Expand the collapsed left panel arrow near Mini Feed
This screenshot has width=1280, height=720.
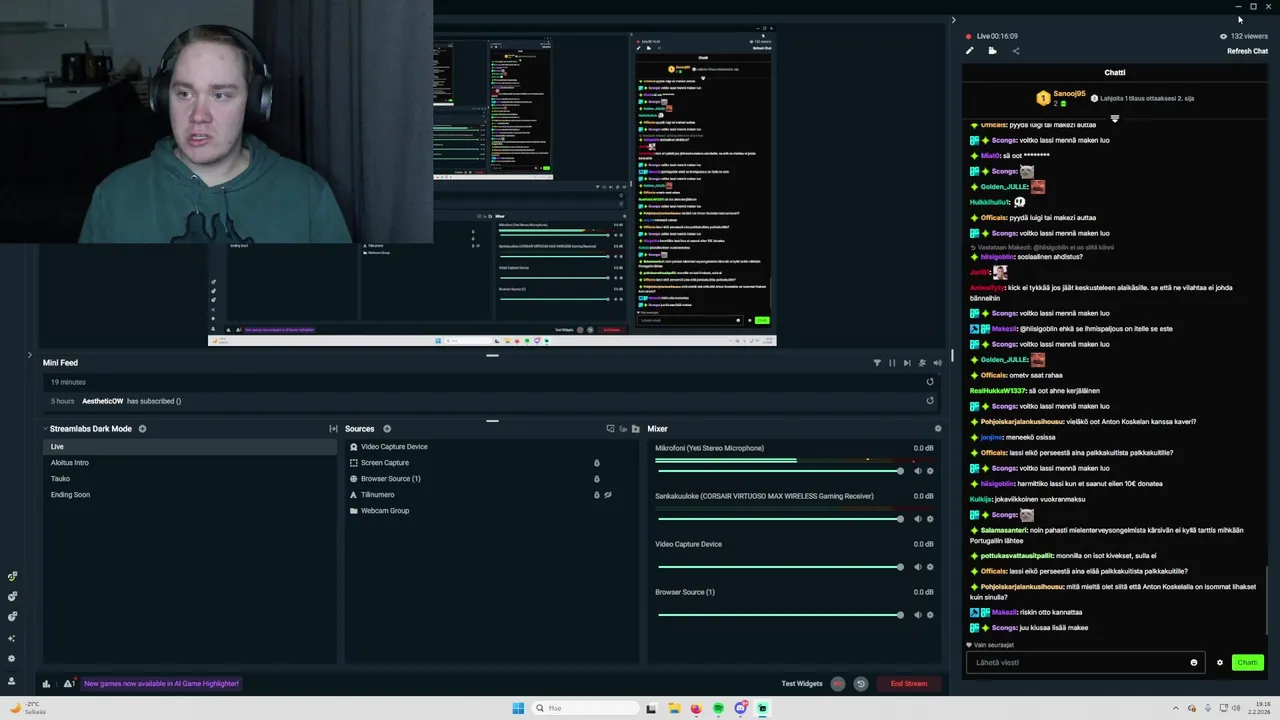[x=29, y=355]
